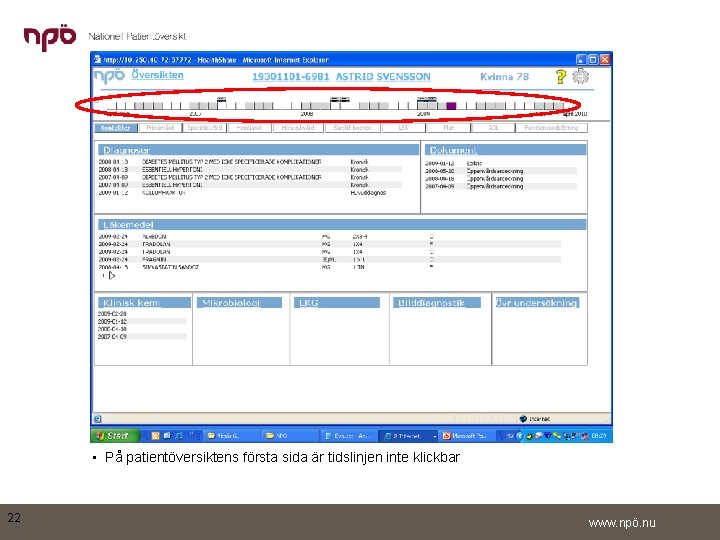The height and width of the screenshot is (540, 720).
Task: Expand more medications with the arrow below Läkemedel
Action: [111, 276]
